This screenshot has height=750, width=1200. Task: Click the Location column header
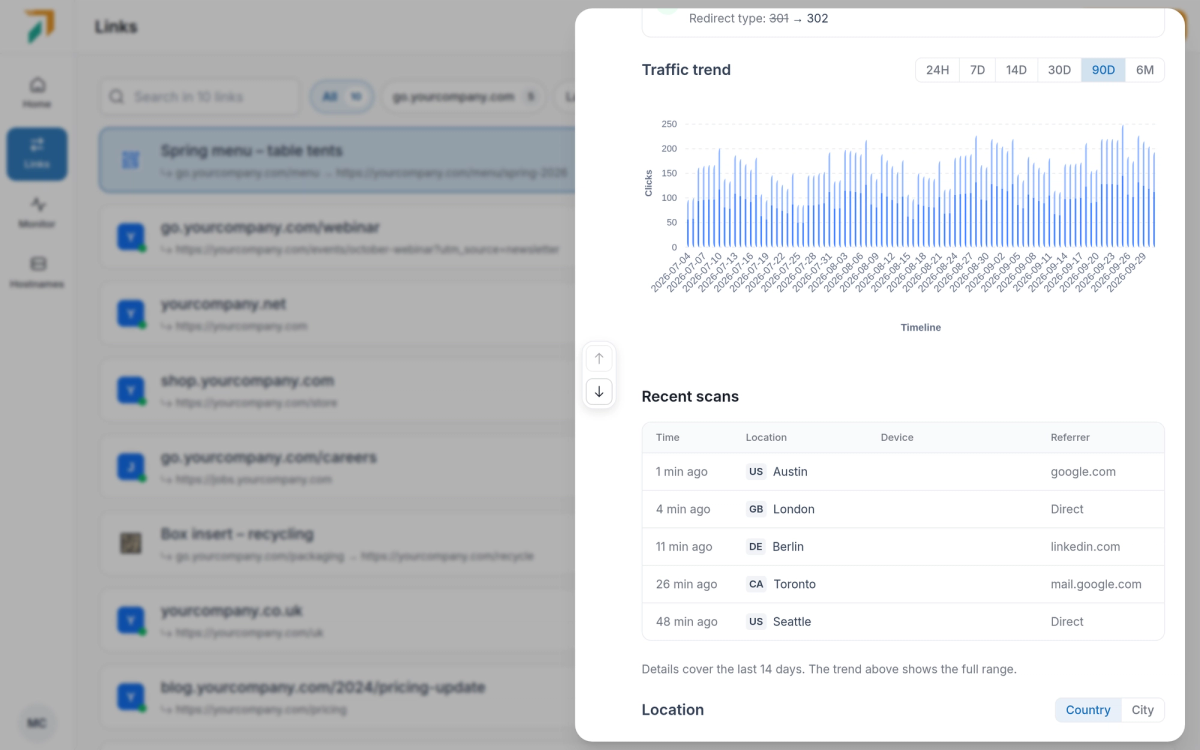(766, 437)
